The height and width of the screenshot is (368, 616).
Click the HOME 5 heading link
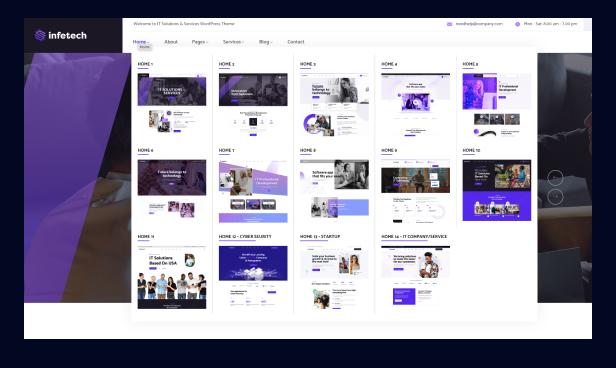[x=470, y=64]
